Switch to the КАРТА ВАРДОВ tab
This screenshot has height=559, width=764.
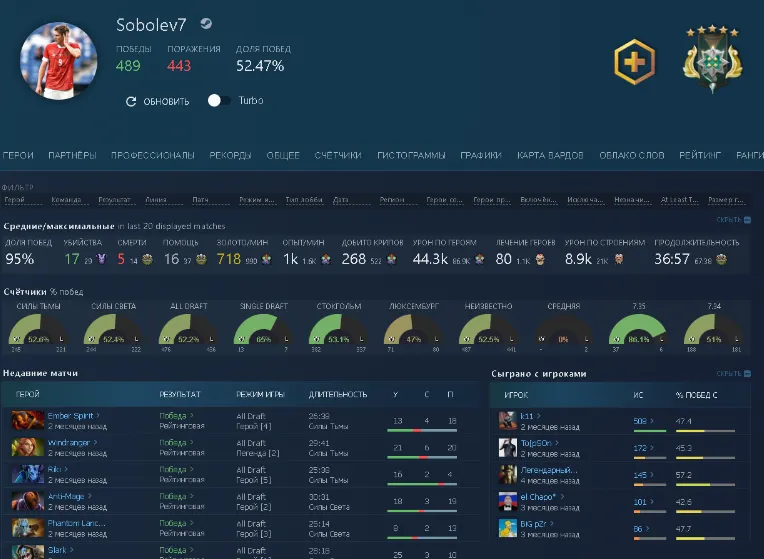pyautogui.click(x=550, y=155)
